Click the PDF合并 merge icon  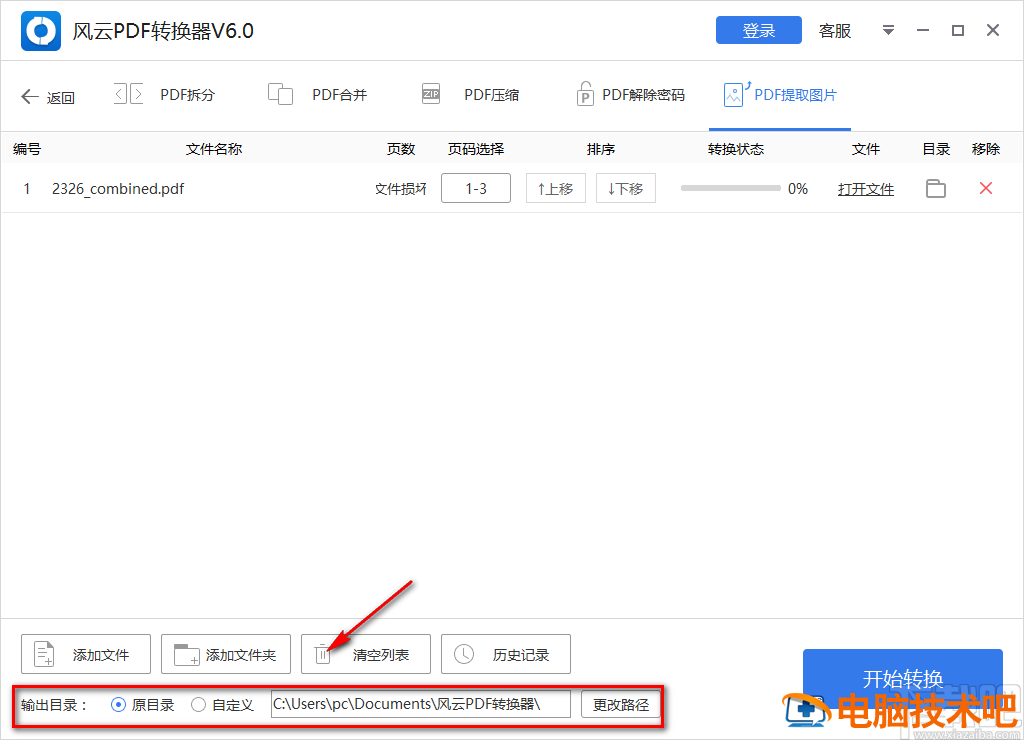click(280, 94)
